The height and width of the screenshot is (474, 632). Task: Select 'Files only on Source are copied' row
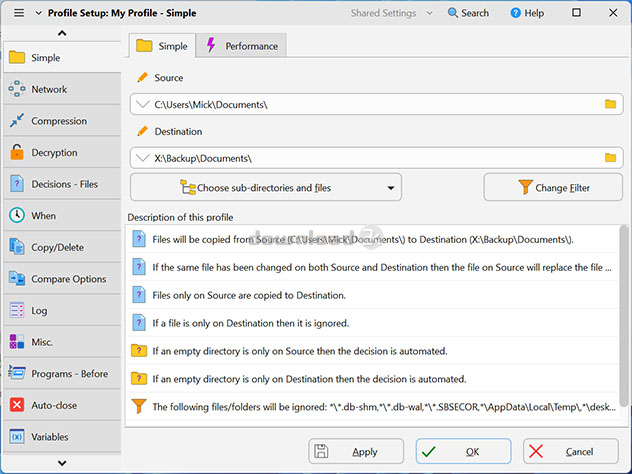click(372, 295)
